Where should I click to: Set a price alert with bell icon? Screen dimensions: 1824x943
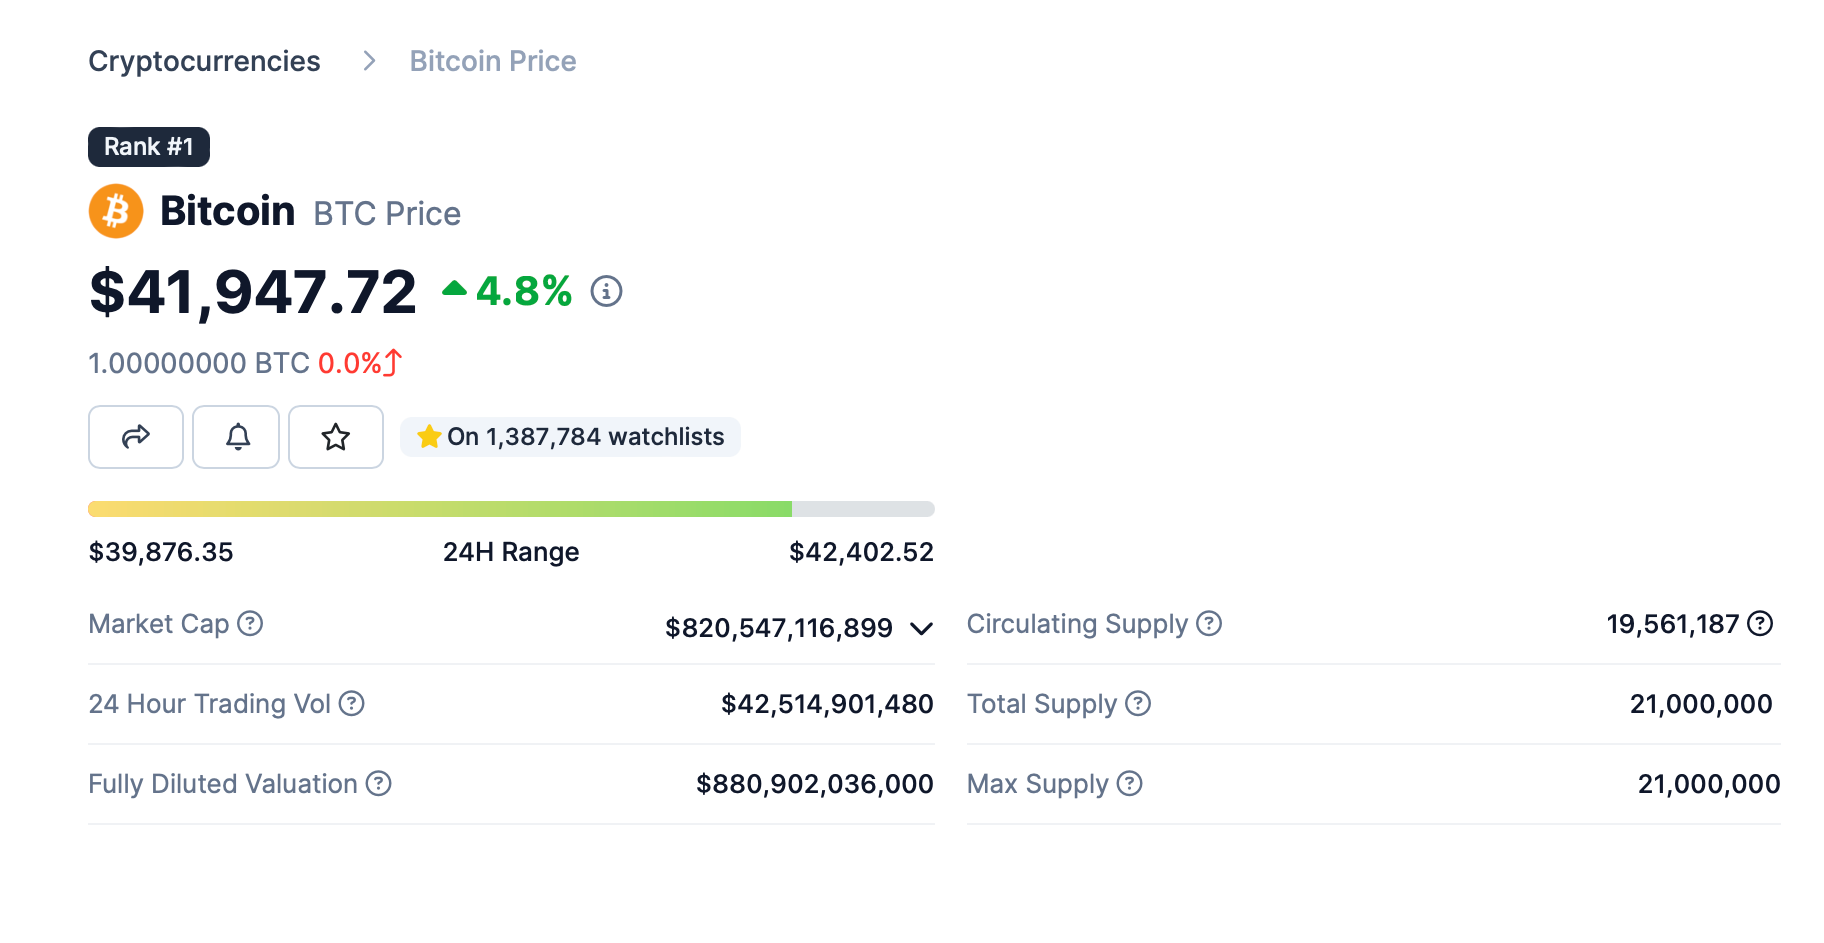[x=237, y=437]
